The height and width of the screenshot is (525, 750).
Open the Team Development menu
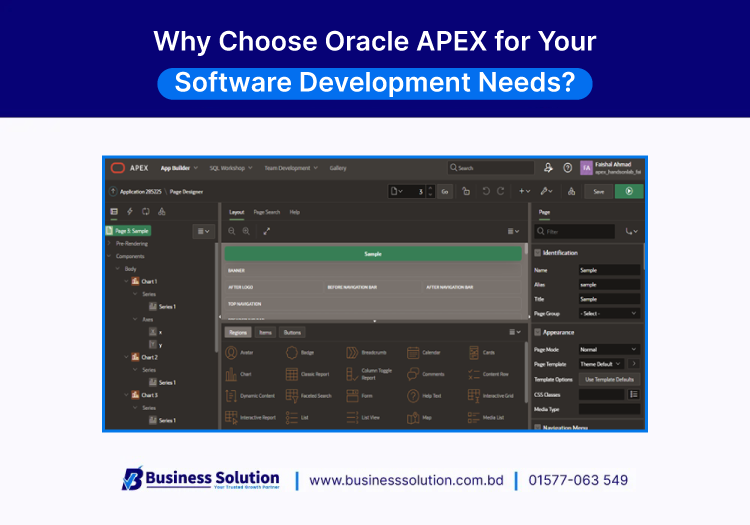click(x=291, y=168)
